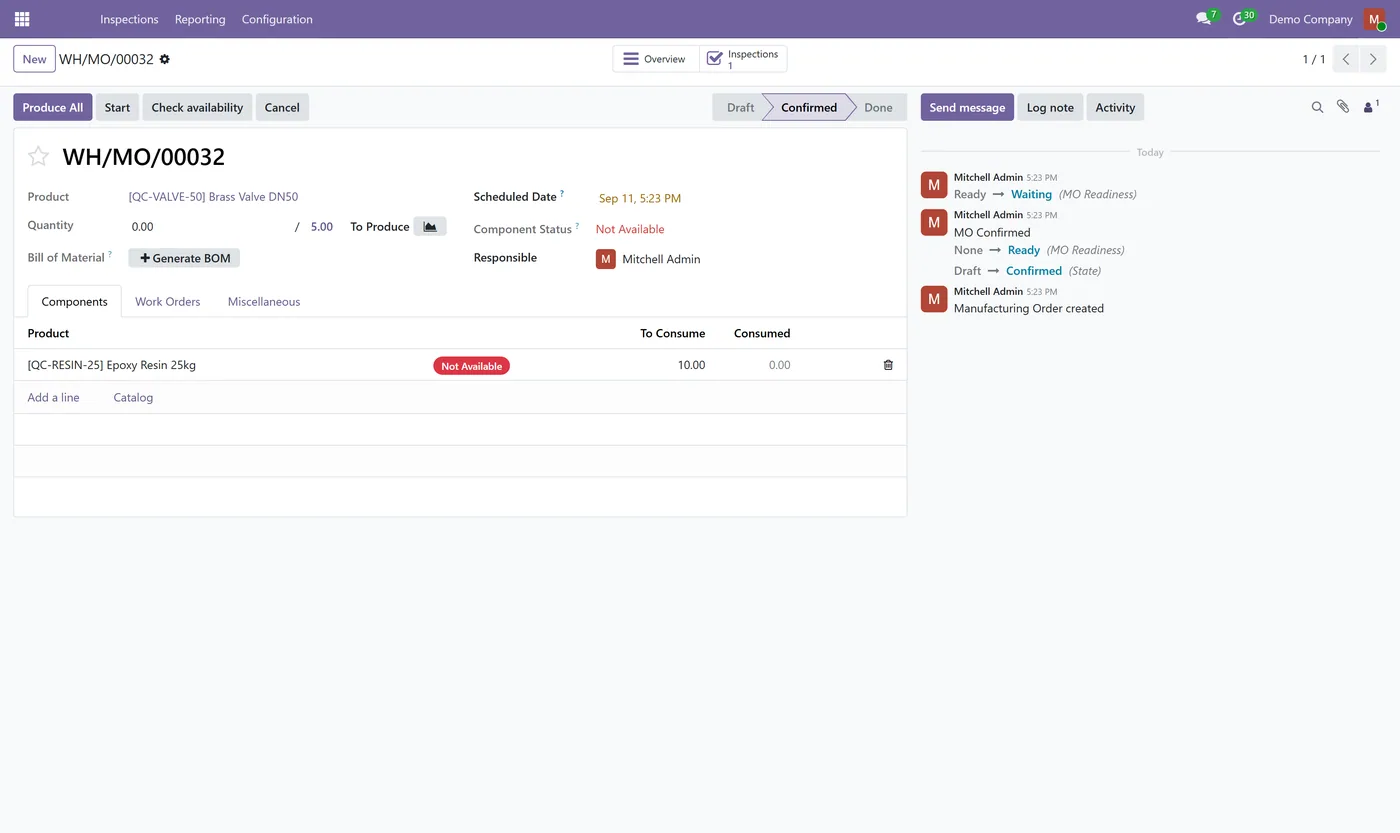Viewport: 1400px width, 833px height.
Task: Search messages in the chatter
Action: (x=1317, y=107)
